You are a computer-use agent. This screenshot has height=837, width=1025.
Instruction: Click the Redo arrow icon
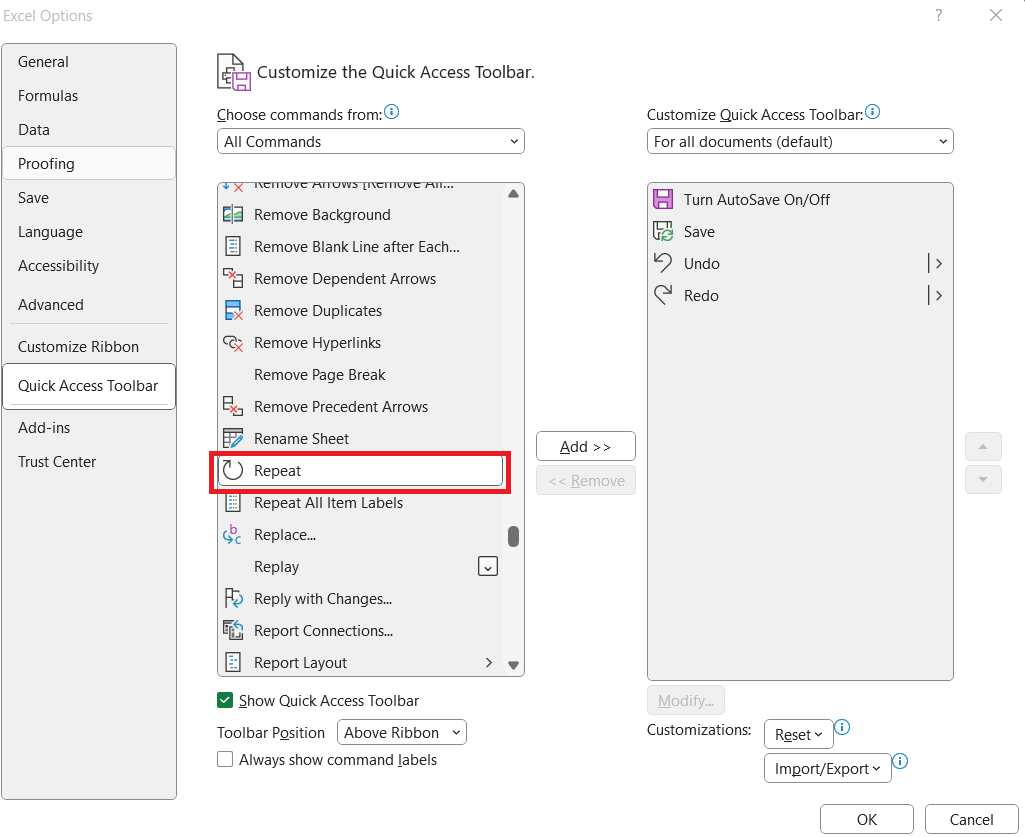pos(663,295)
